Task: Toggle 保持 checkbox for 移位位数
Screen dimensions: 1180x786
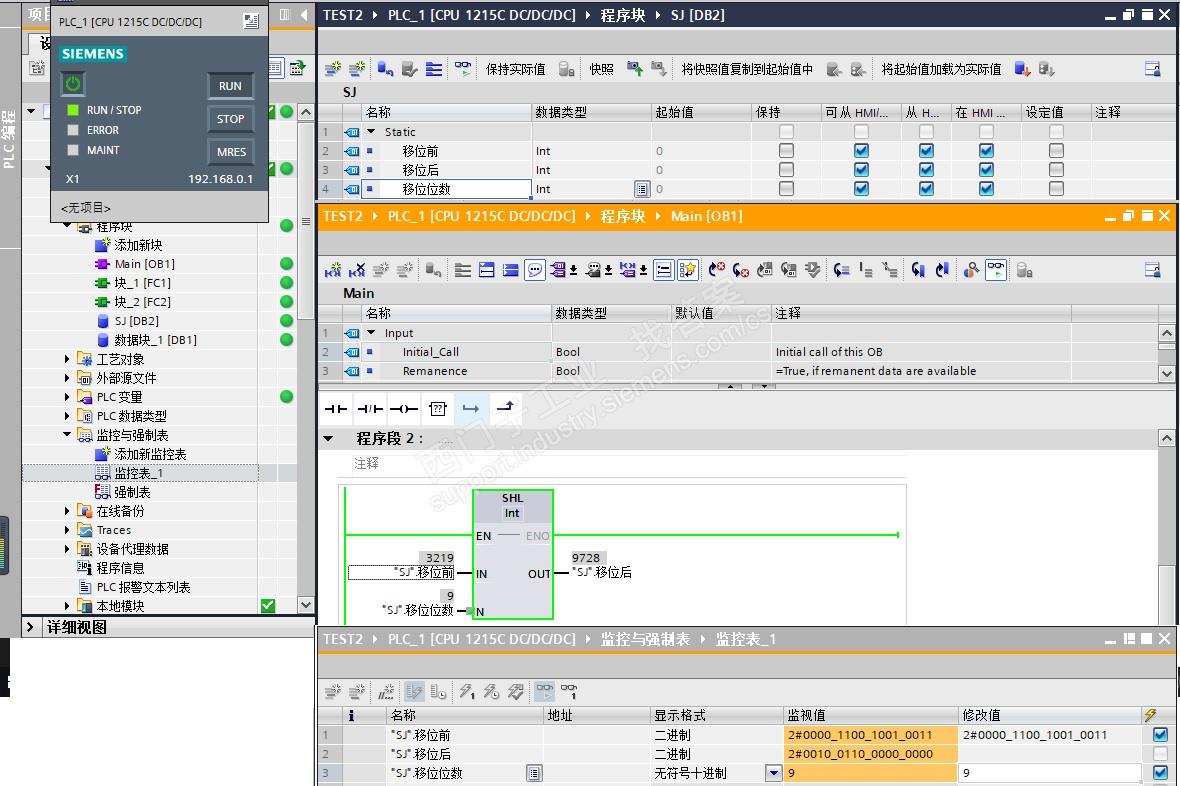Action: pos(786,189)
